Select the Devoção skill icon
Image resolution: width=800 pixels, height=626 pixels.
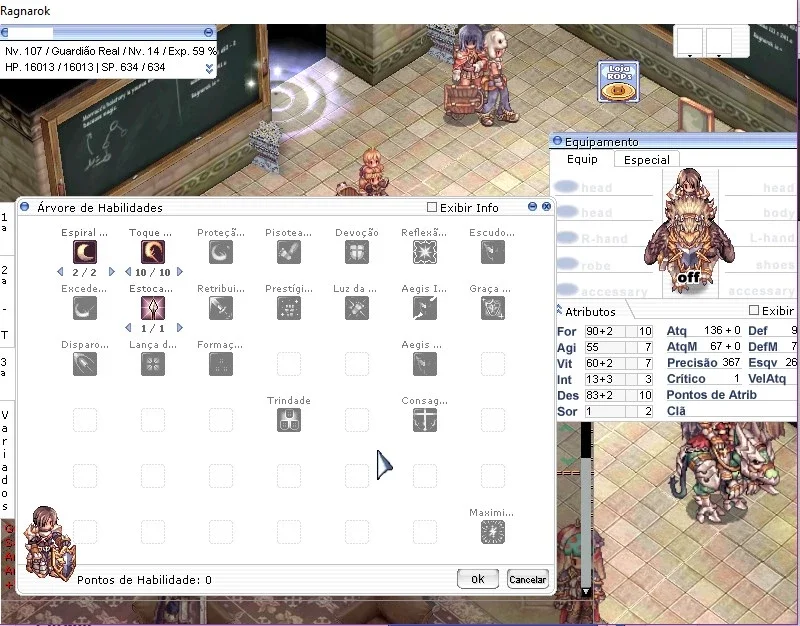(357, 252)
